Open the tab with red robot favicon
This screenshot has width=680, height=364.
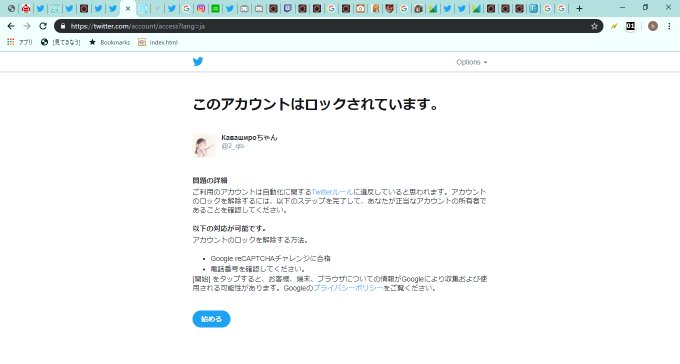(x=26, y=8)
